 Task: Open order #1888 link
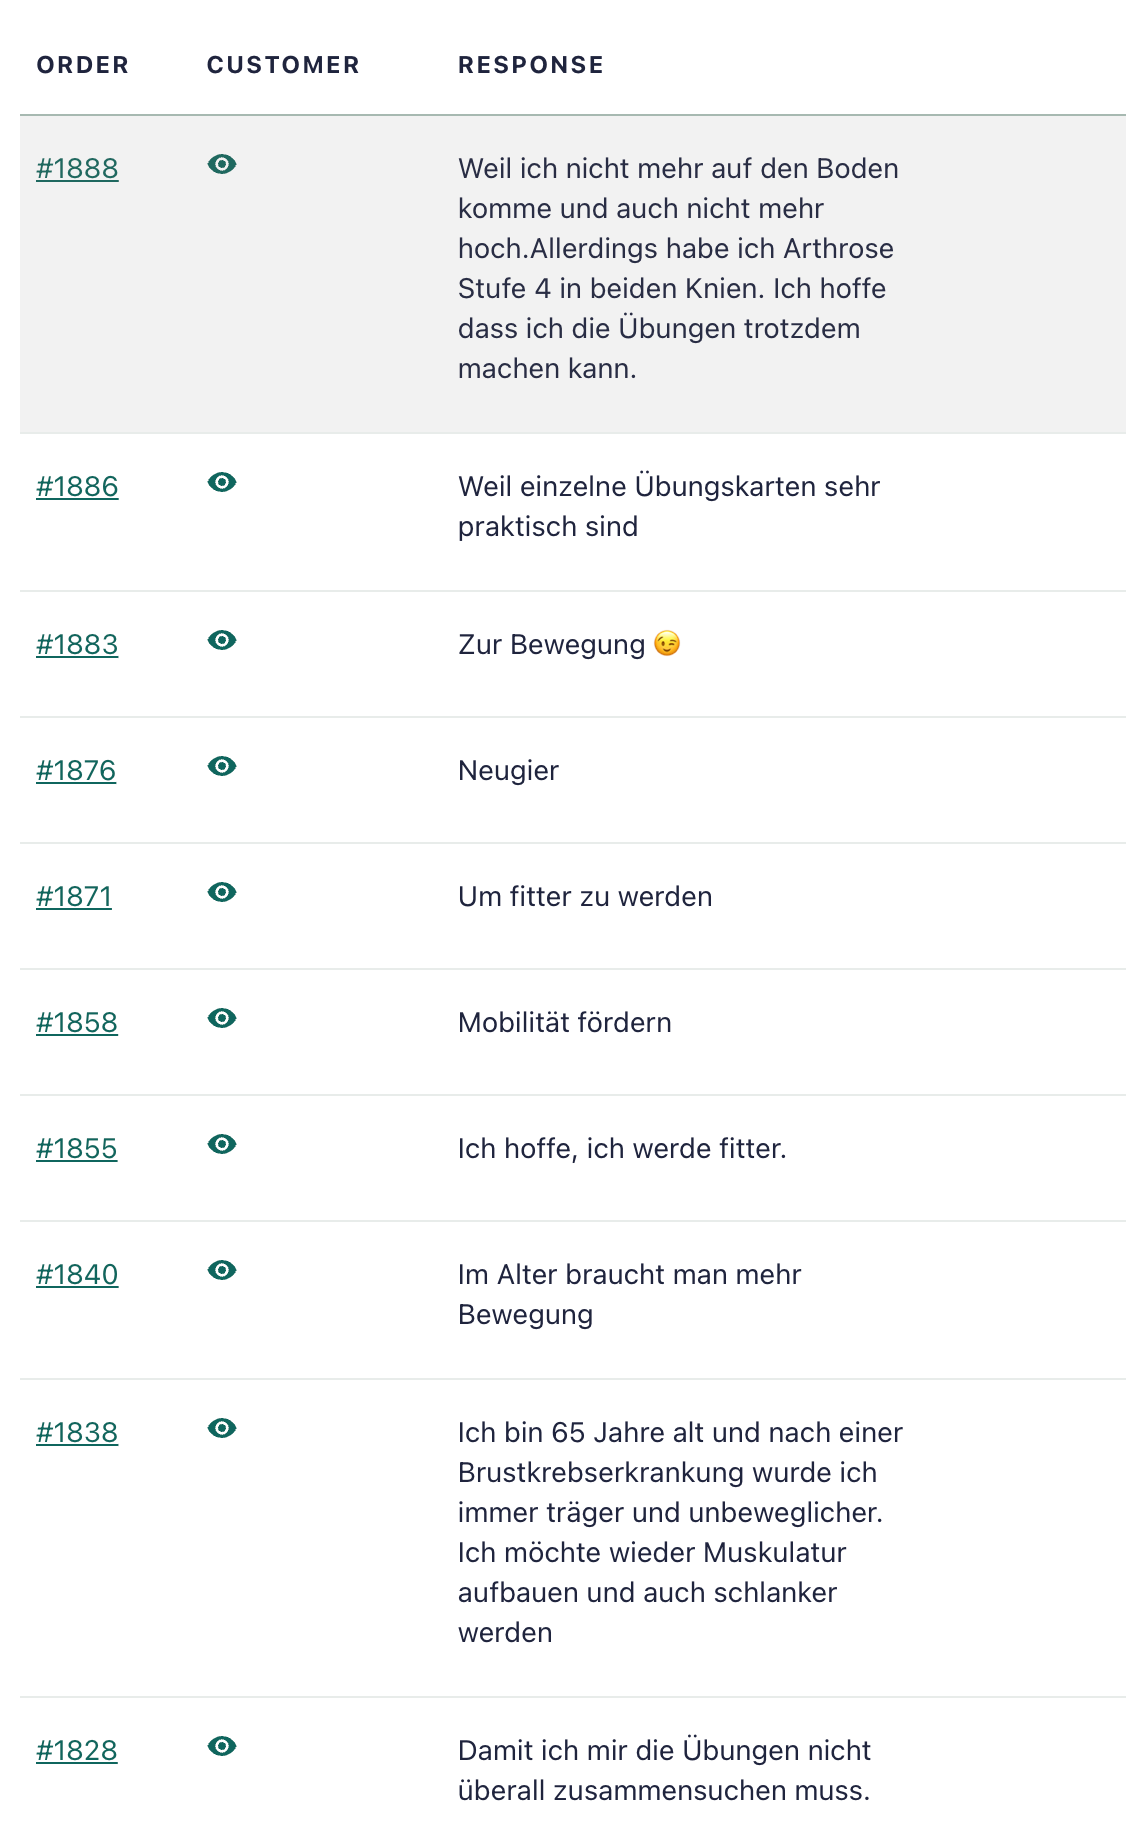(x=77, y=168)
